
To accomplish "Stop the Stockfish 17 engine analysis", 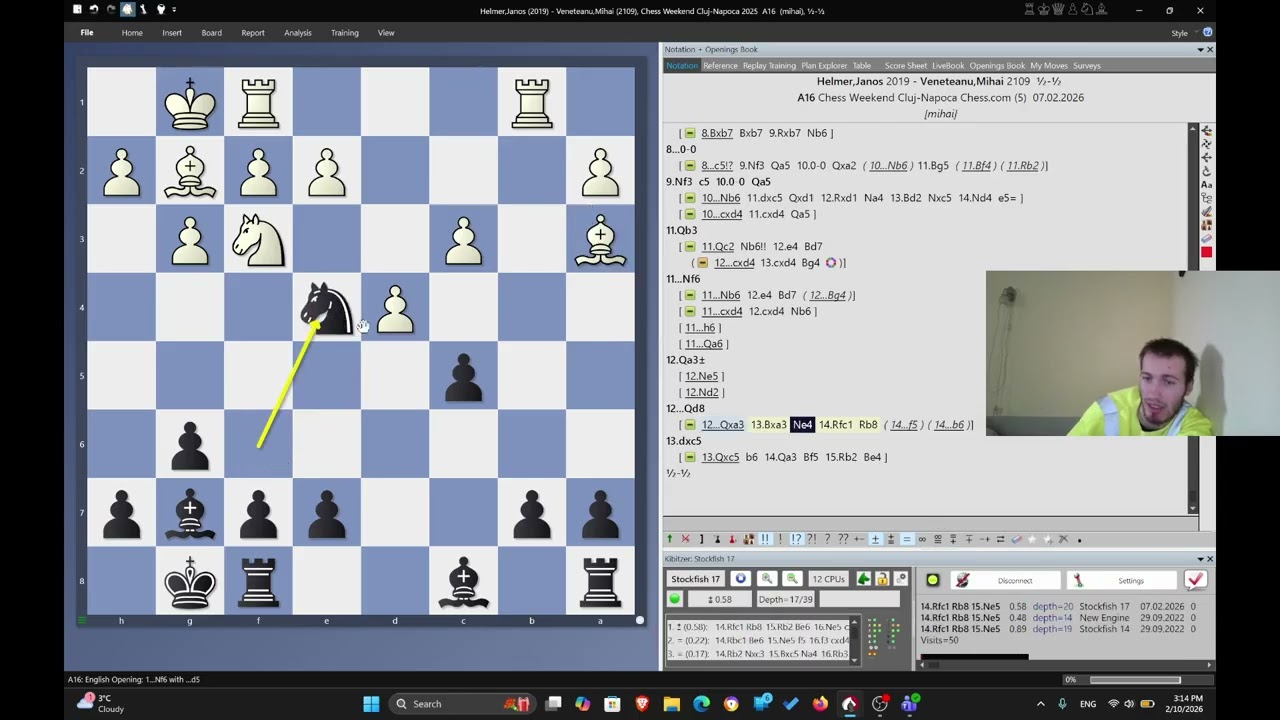I will coord(741,579).
